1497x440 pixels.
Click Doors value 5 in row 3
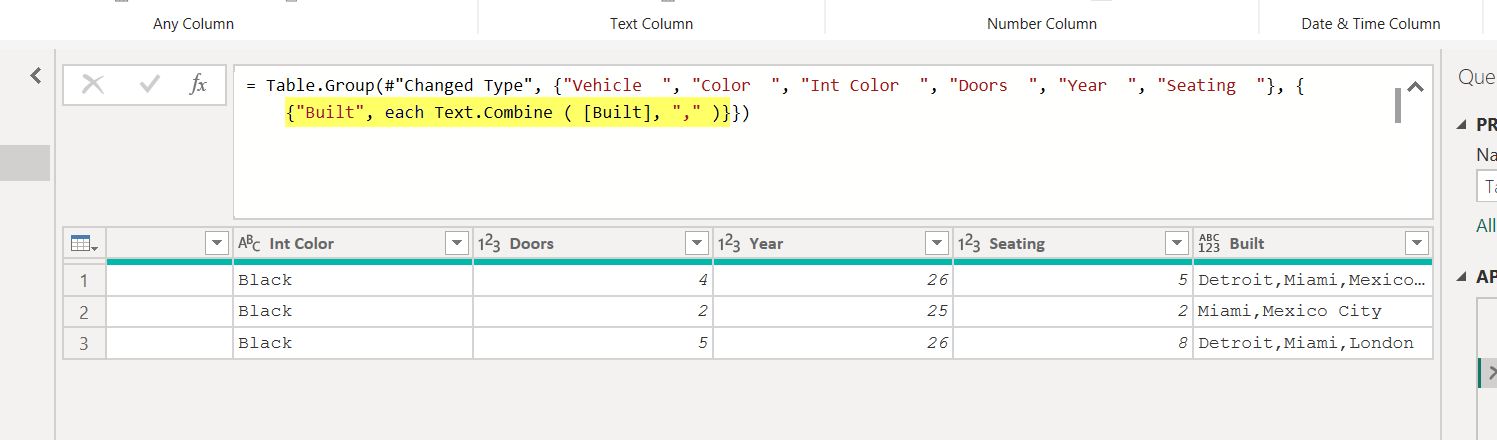593,343
